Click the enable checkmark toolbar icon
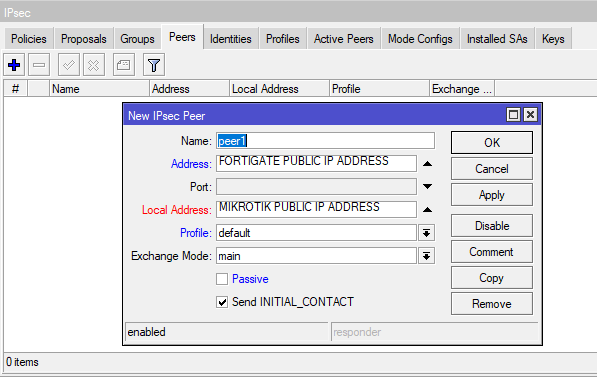597x377 pixels. tap(69, 65)
